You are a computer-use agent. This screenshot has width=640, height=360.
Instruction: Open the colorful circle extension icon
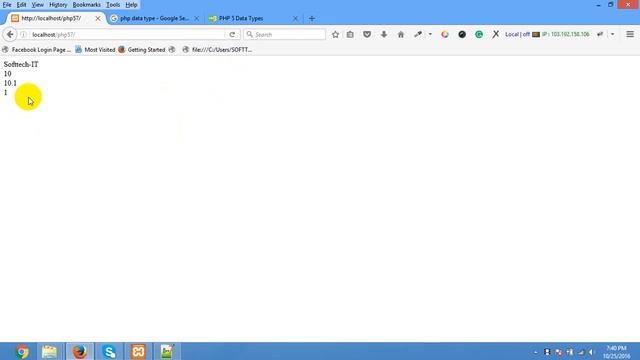[445, 35]
